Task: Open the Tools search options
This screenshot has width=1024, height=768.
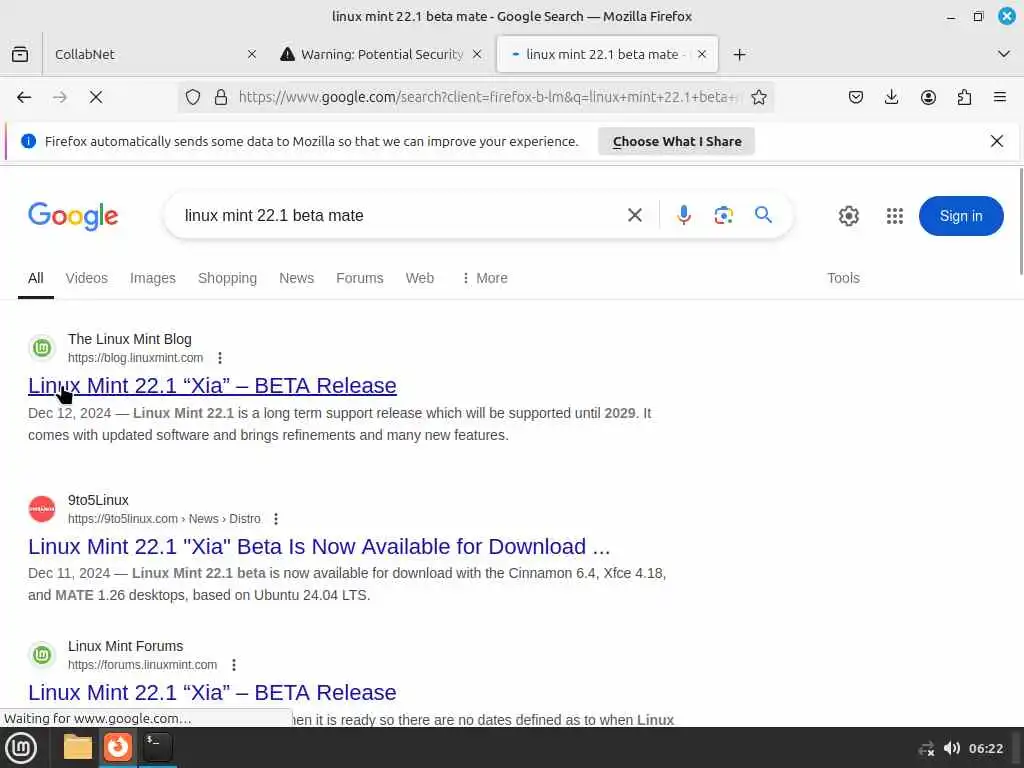Action: [x=843, y=278]
